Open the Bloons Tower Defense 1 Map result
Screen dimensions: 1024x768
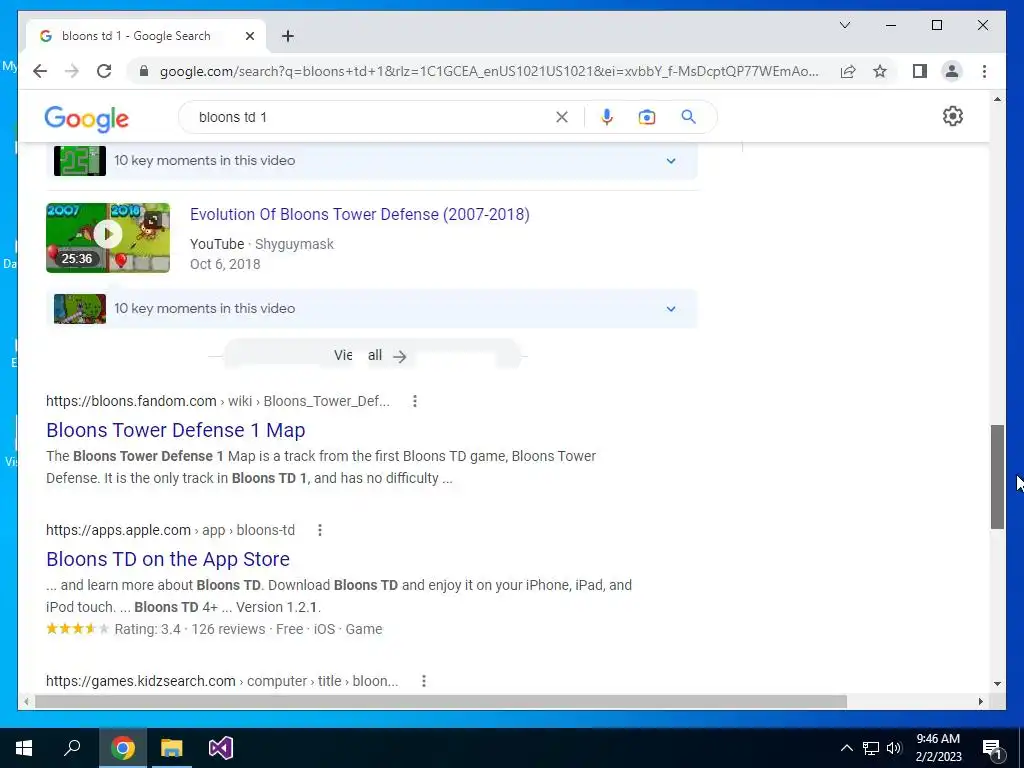tap(176, 430)
